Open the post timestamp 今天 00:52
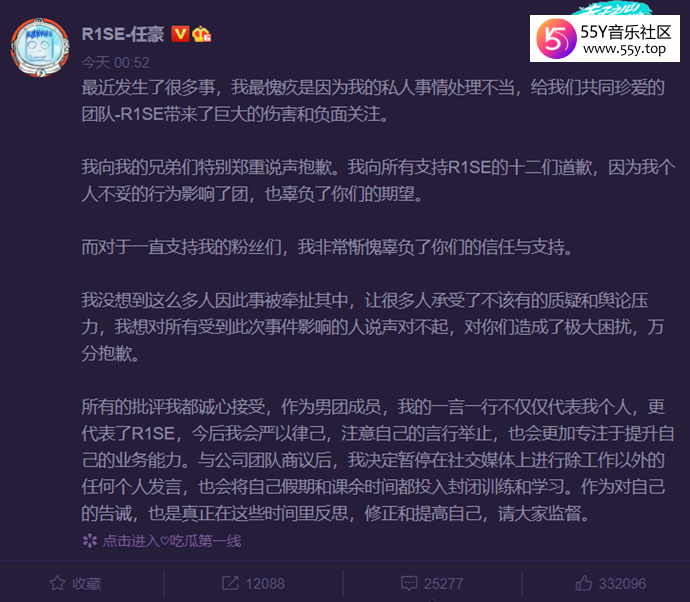Viewport: 690px width, 602px height. click(x=115, y=62)
